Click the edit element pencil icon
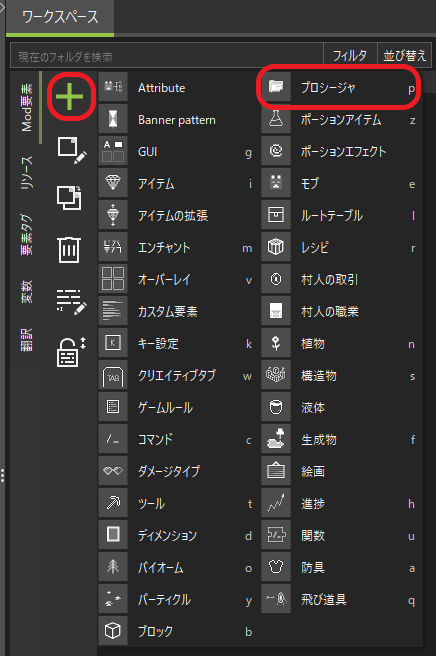The width and height of the screenshot is (436, 656). point(72,149)
